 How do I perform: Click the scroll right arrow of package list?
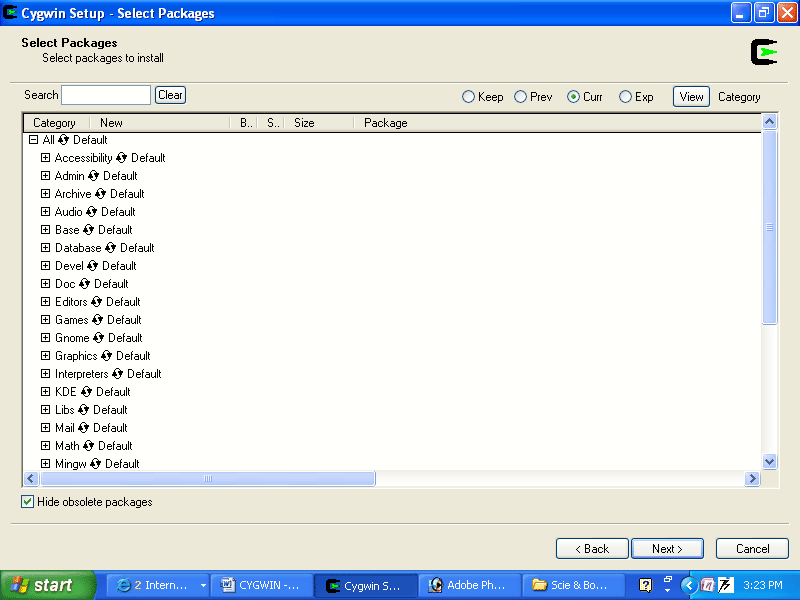click(752, 479)
